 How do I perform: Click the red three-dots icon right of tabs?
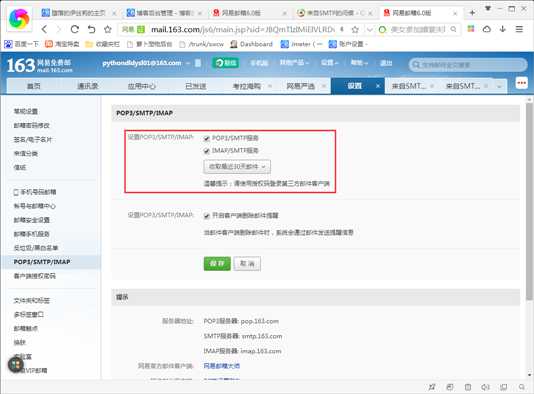521,83
